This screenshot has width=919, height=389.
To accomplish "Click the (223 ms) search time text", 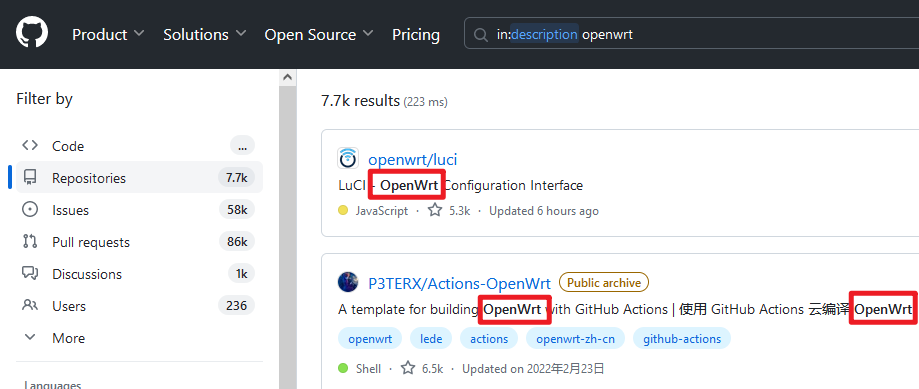I will (x=426, y=102).
